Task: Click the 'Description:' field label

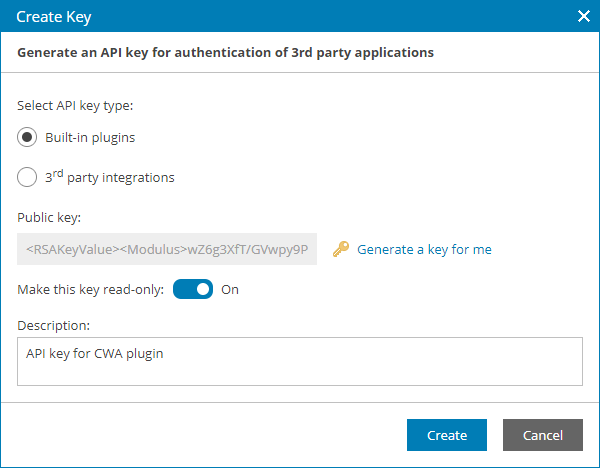Action: [54, 325]
